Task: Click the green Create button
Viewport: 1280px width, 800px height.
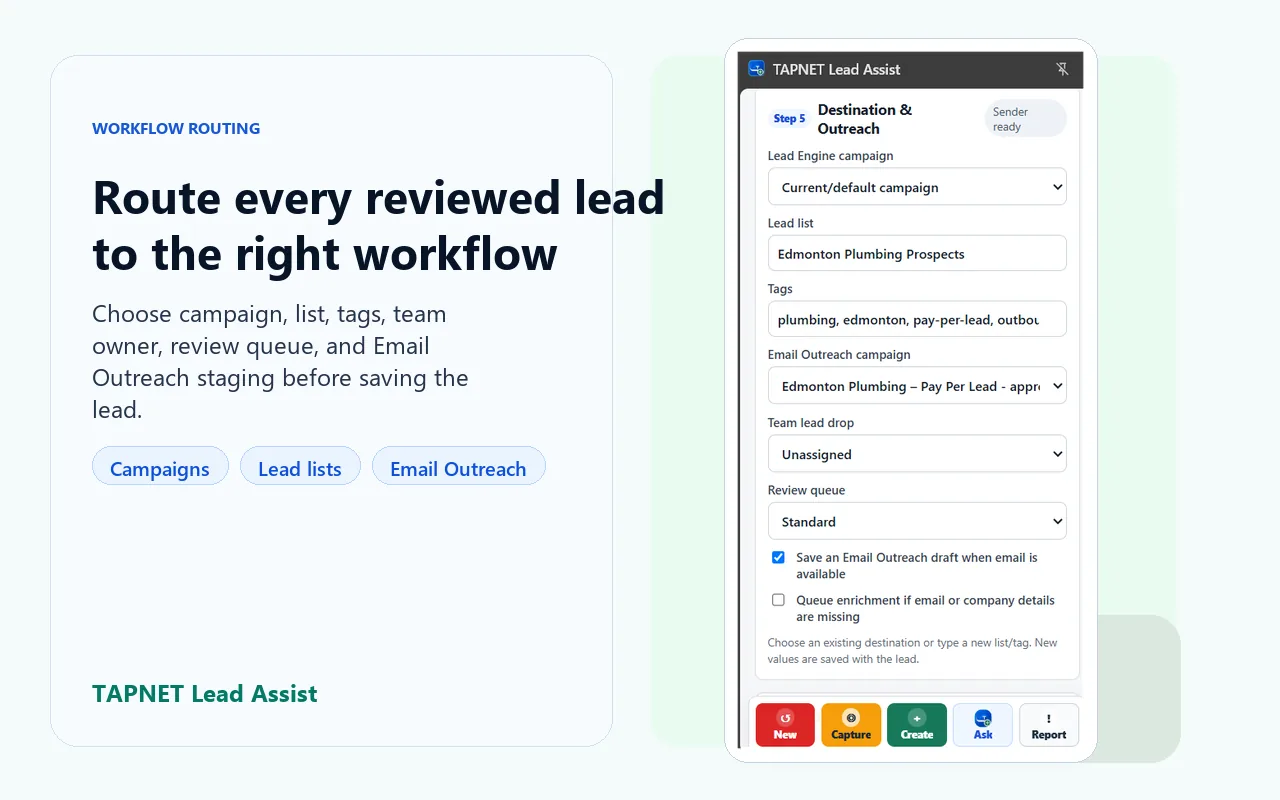Action: click(917, 725)
